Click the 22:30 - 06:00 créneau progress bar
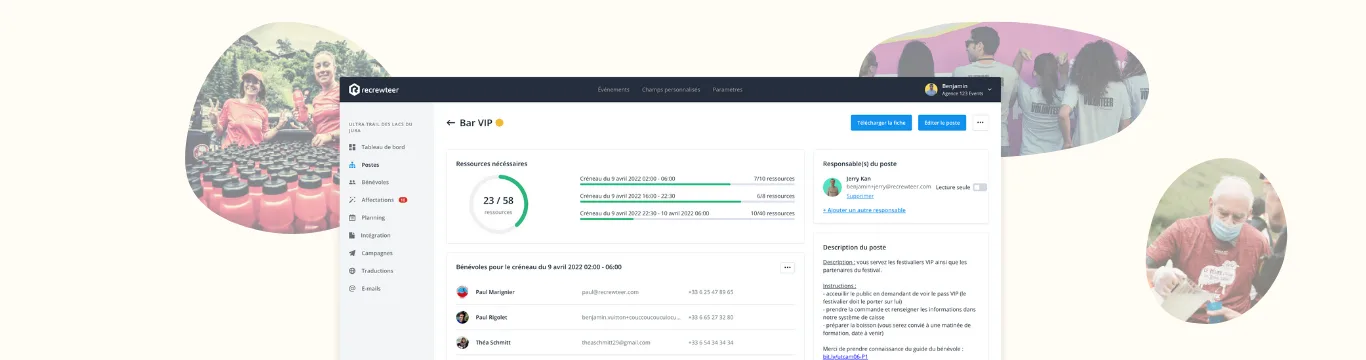The image size is (1366, 360). click(x=687, y=218)
